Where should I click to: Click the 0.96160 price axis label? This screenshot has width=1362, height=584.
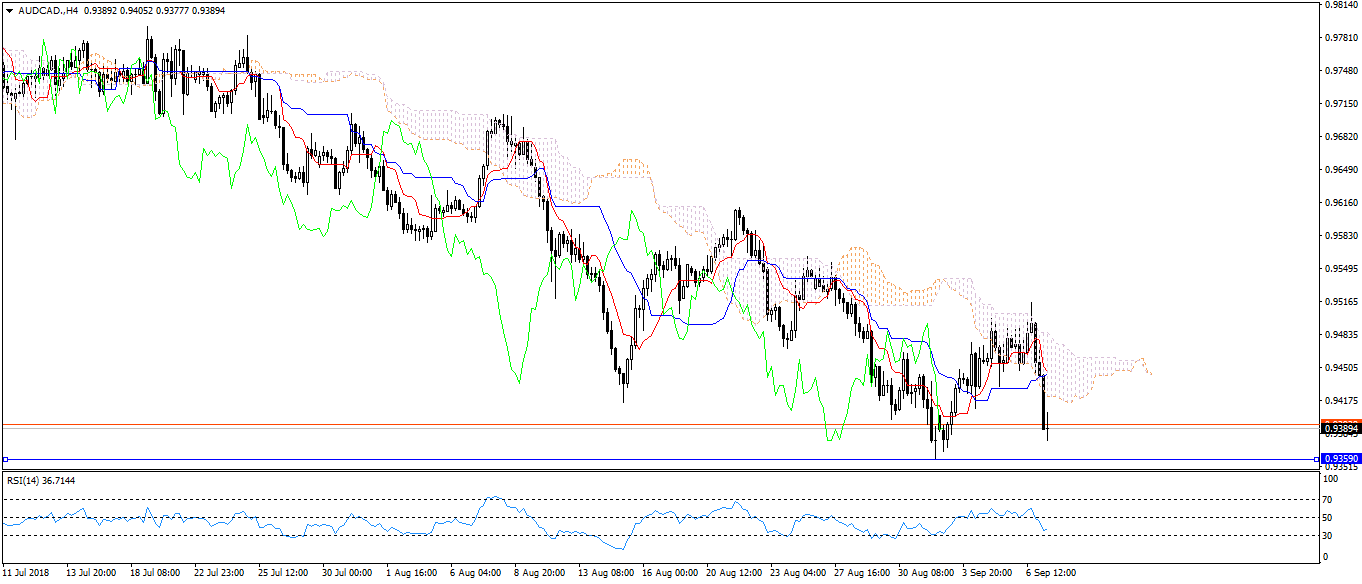click(x=1340, y=203)
